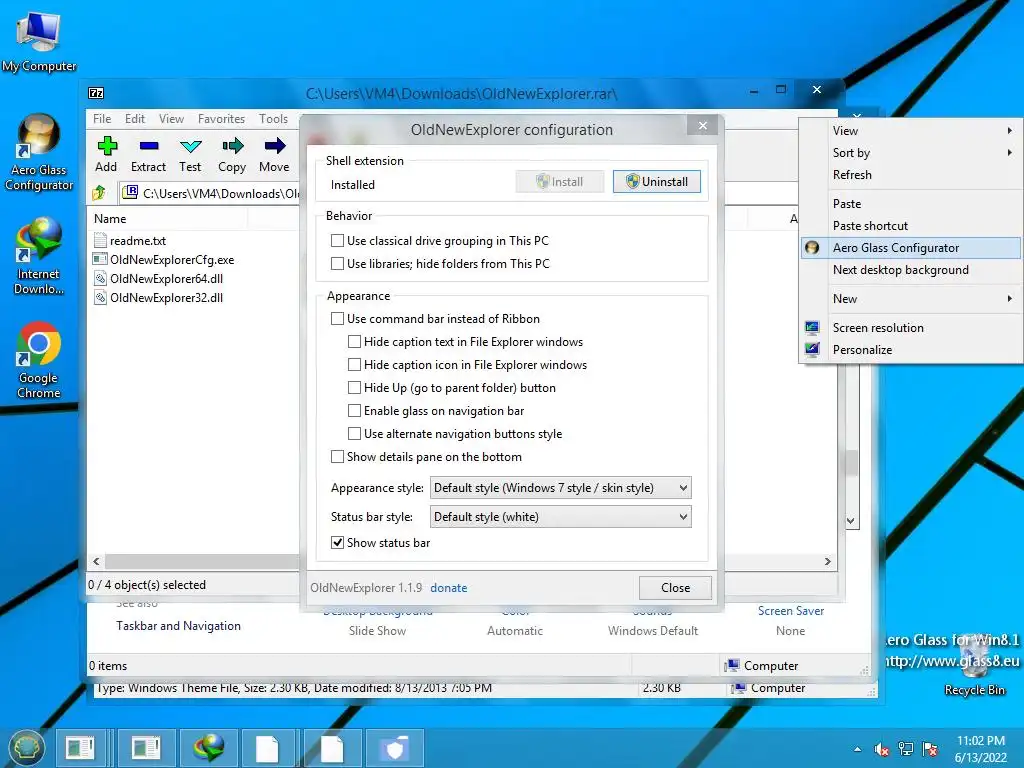Click the first taskbar window button
This screenshot has width=1024, height=768.
tap(80, 748)
